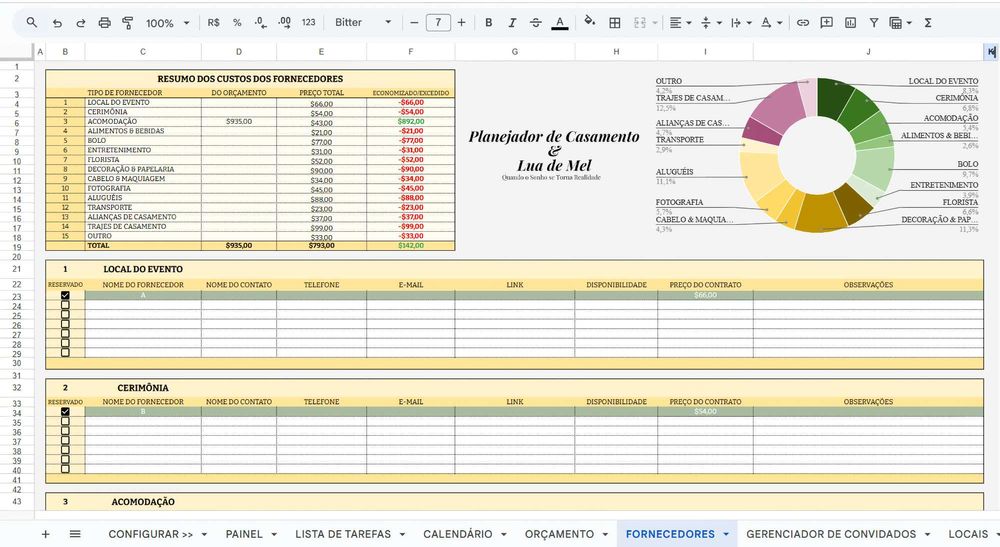Insert a chart

(x=850, y=22)
